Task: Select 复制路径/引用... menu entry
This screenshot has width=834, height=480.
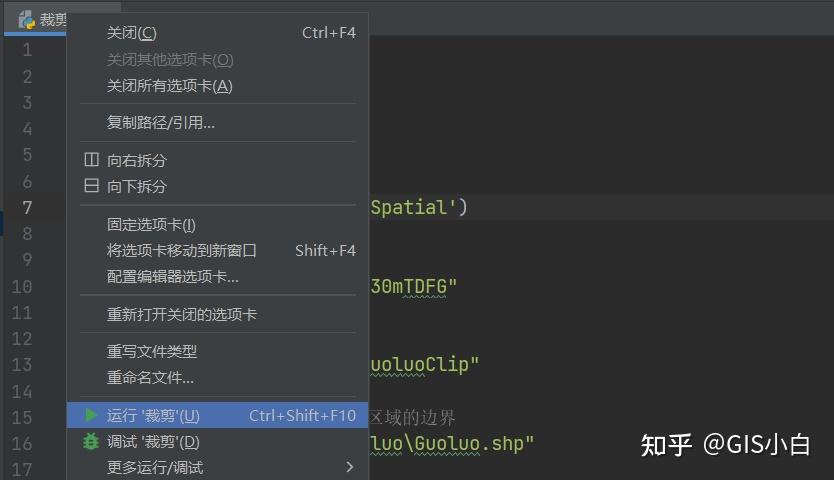Action: [x=161, y=123]
